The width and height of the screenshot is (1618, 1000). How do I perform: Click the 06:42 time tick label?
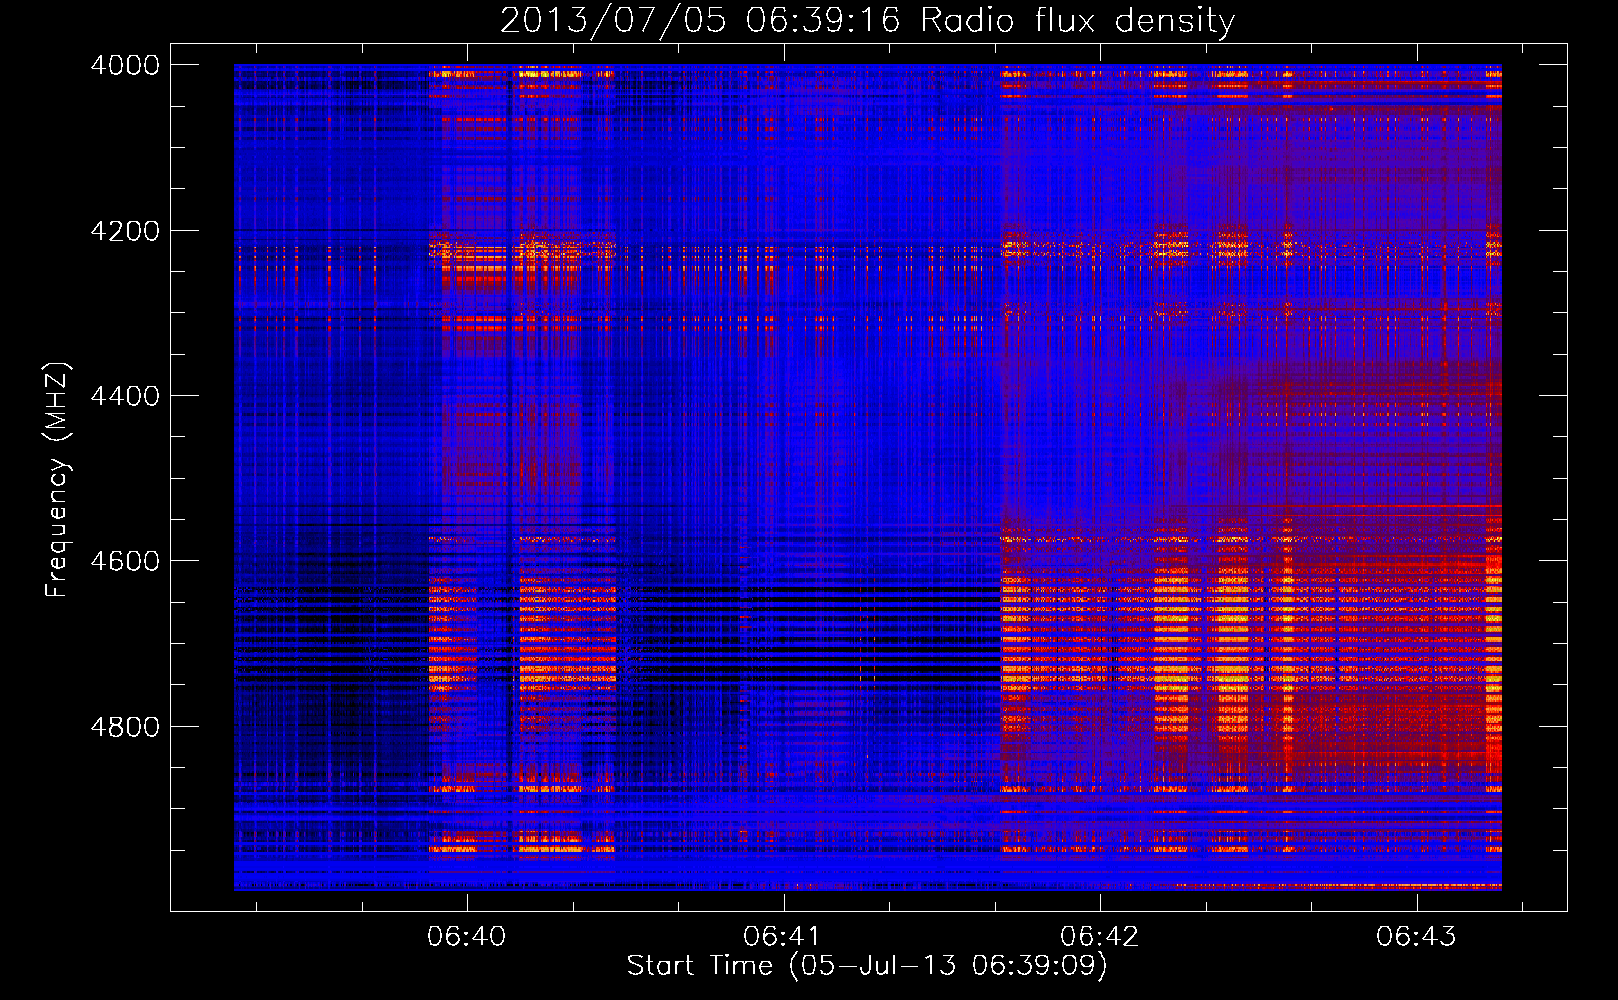pos(1100,936)
